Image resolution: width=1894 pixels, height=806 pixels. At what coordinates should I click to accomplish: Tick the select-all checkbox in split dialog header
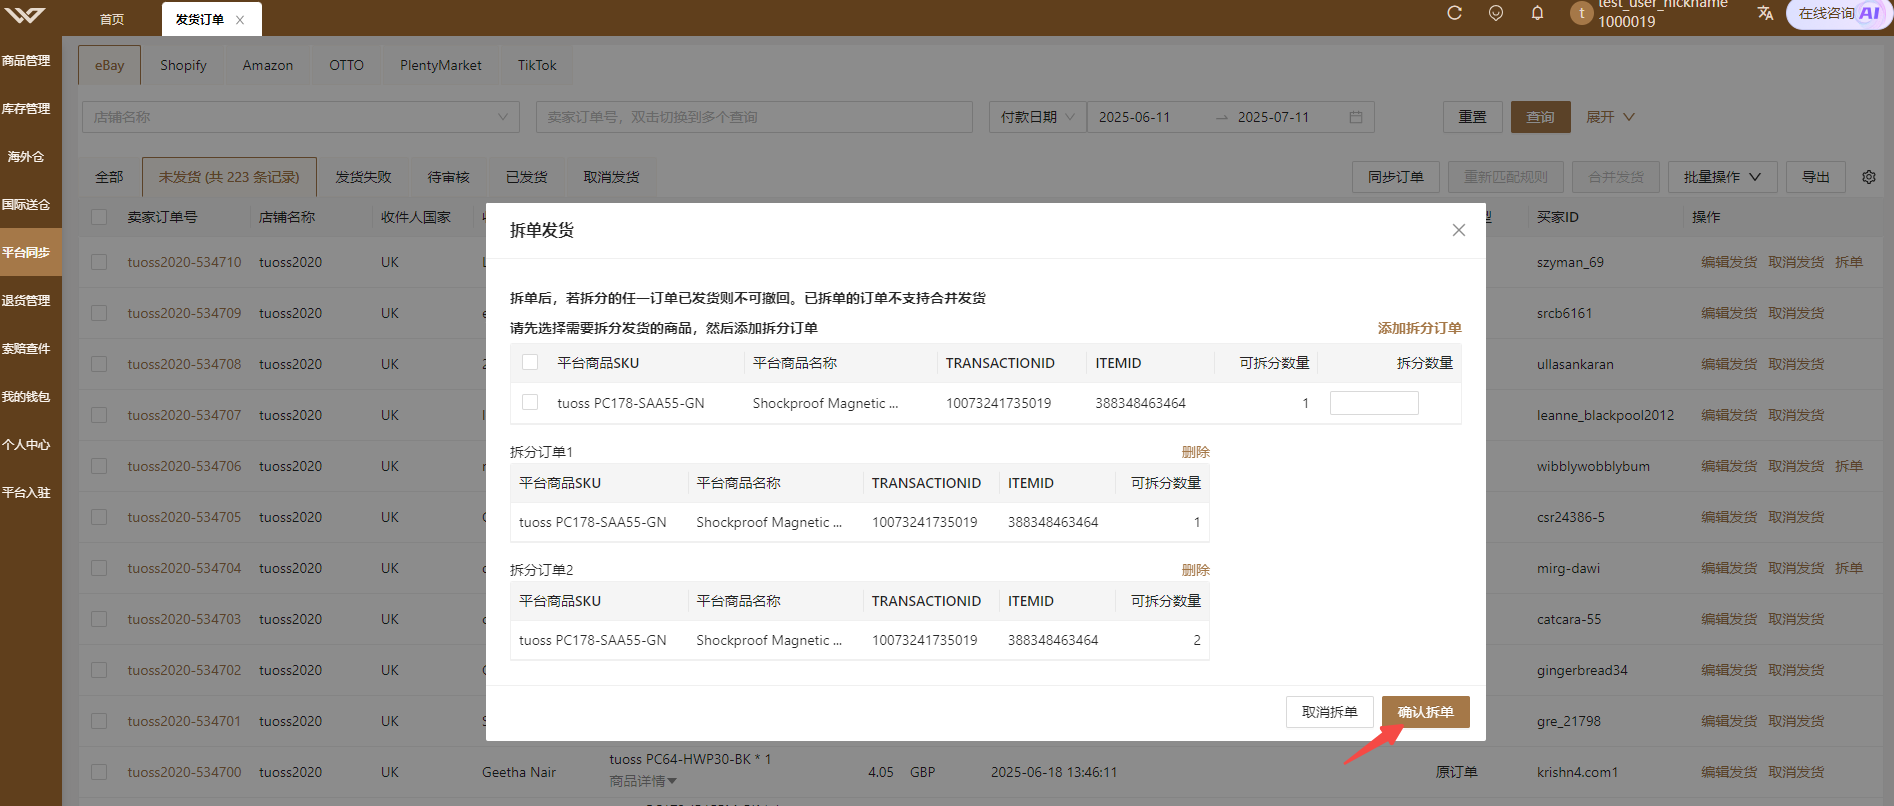(530, 362)
